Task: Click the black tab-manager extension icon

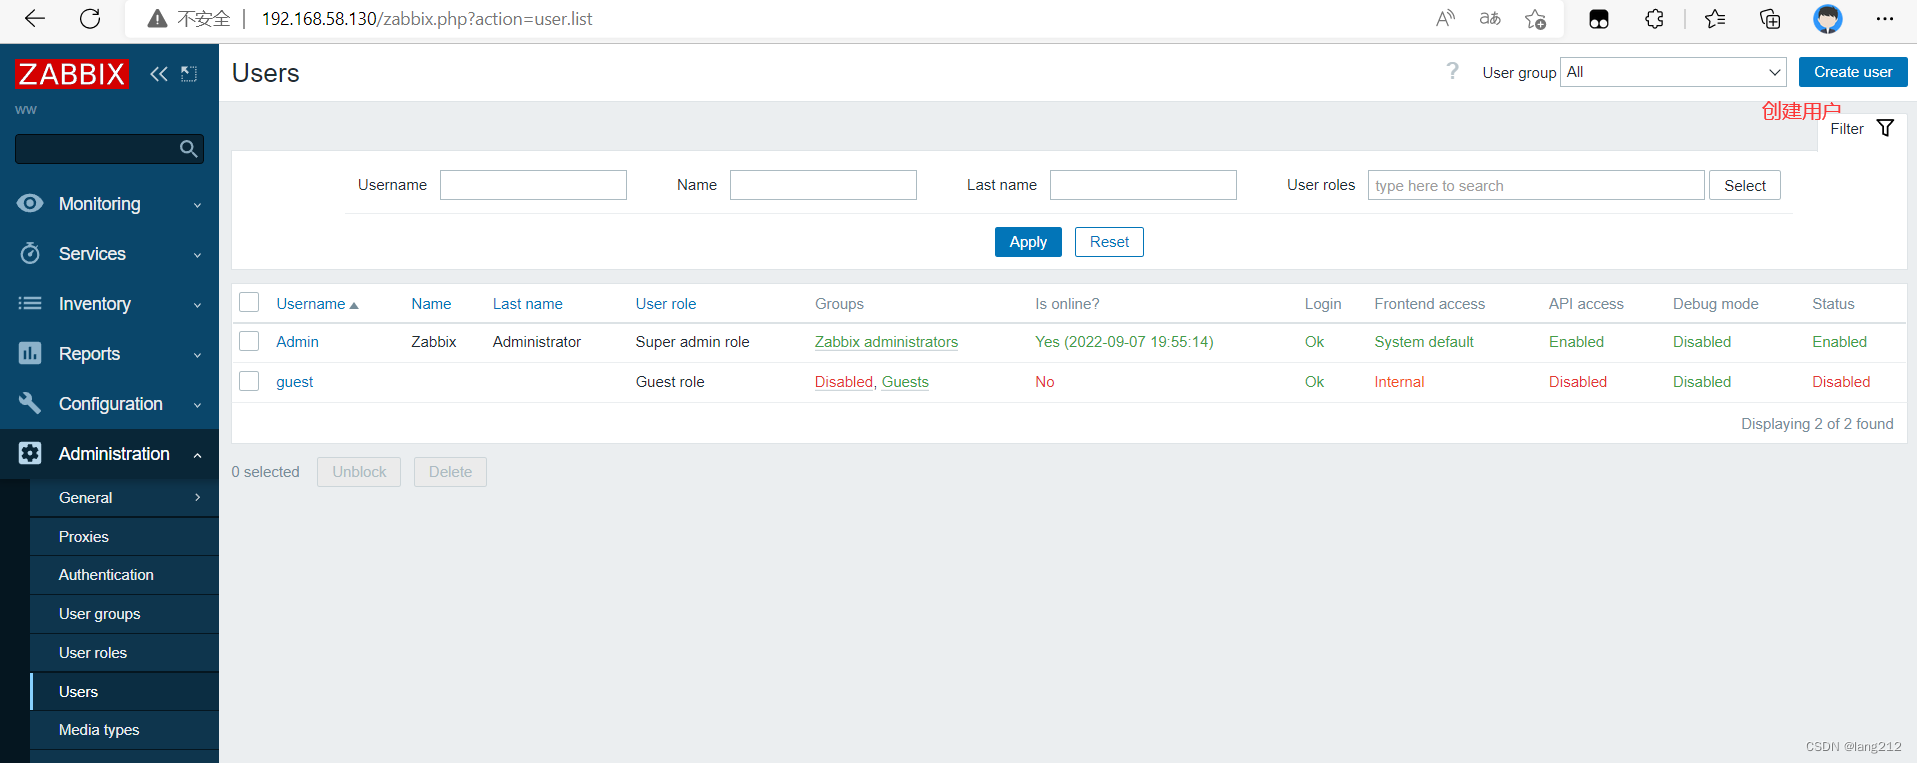Action: coord(1599,19)
